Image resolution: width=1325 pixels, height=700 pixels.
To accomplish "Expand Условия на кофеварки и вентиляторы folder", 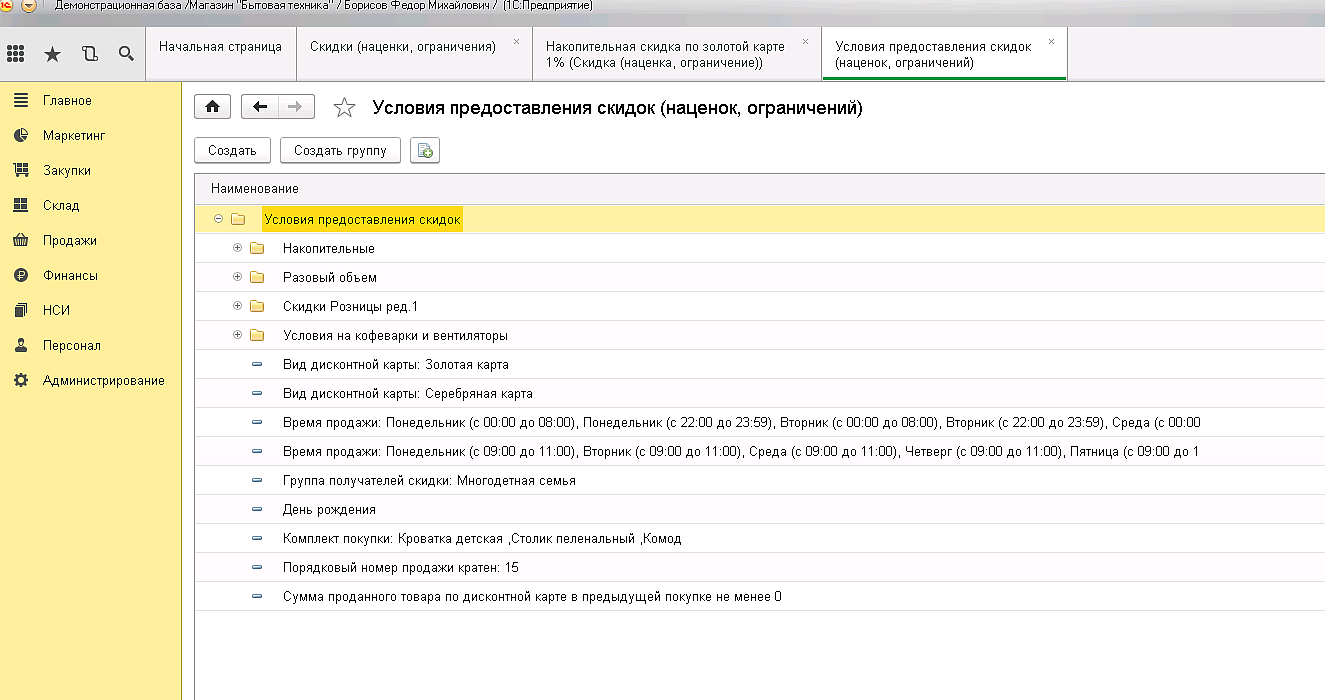I will tap(237, 335).
